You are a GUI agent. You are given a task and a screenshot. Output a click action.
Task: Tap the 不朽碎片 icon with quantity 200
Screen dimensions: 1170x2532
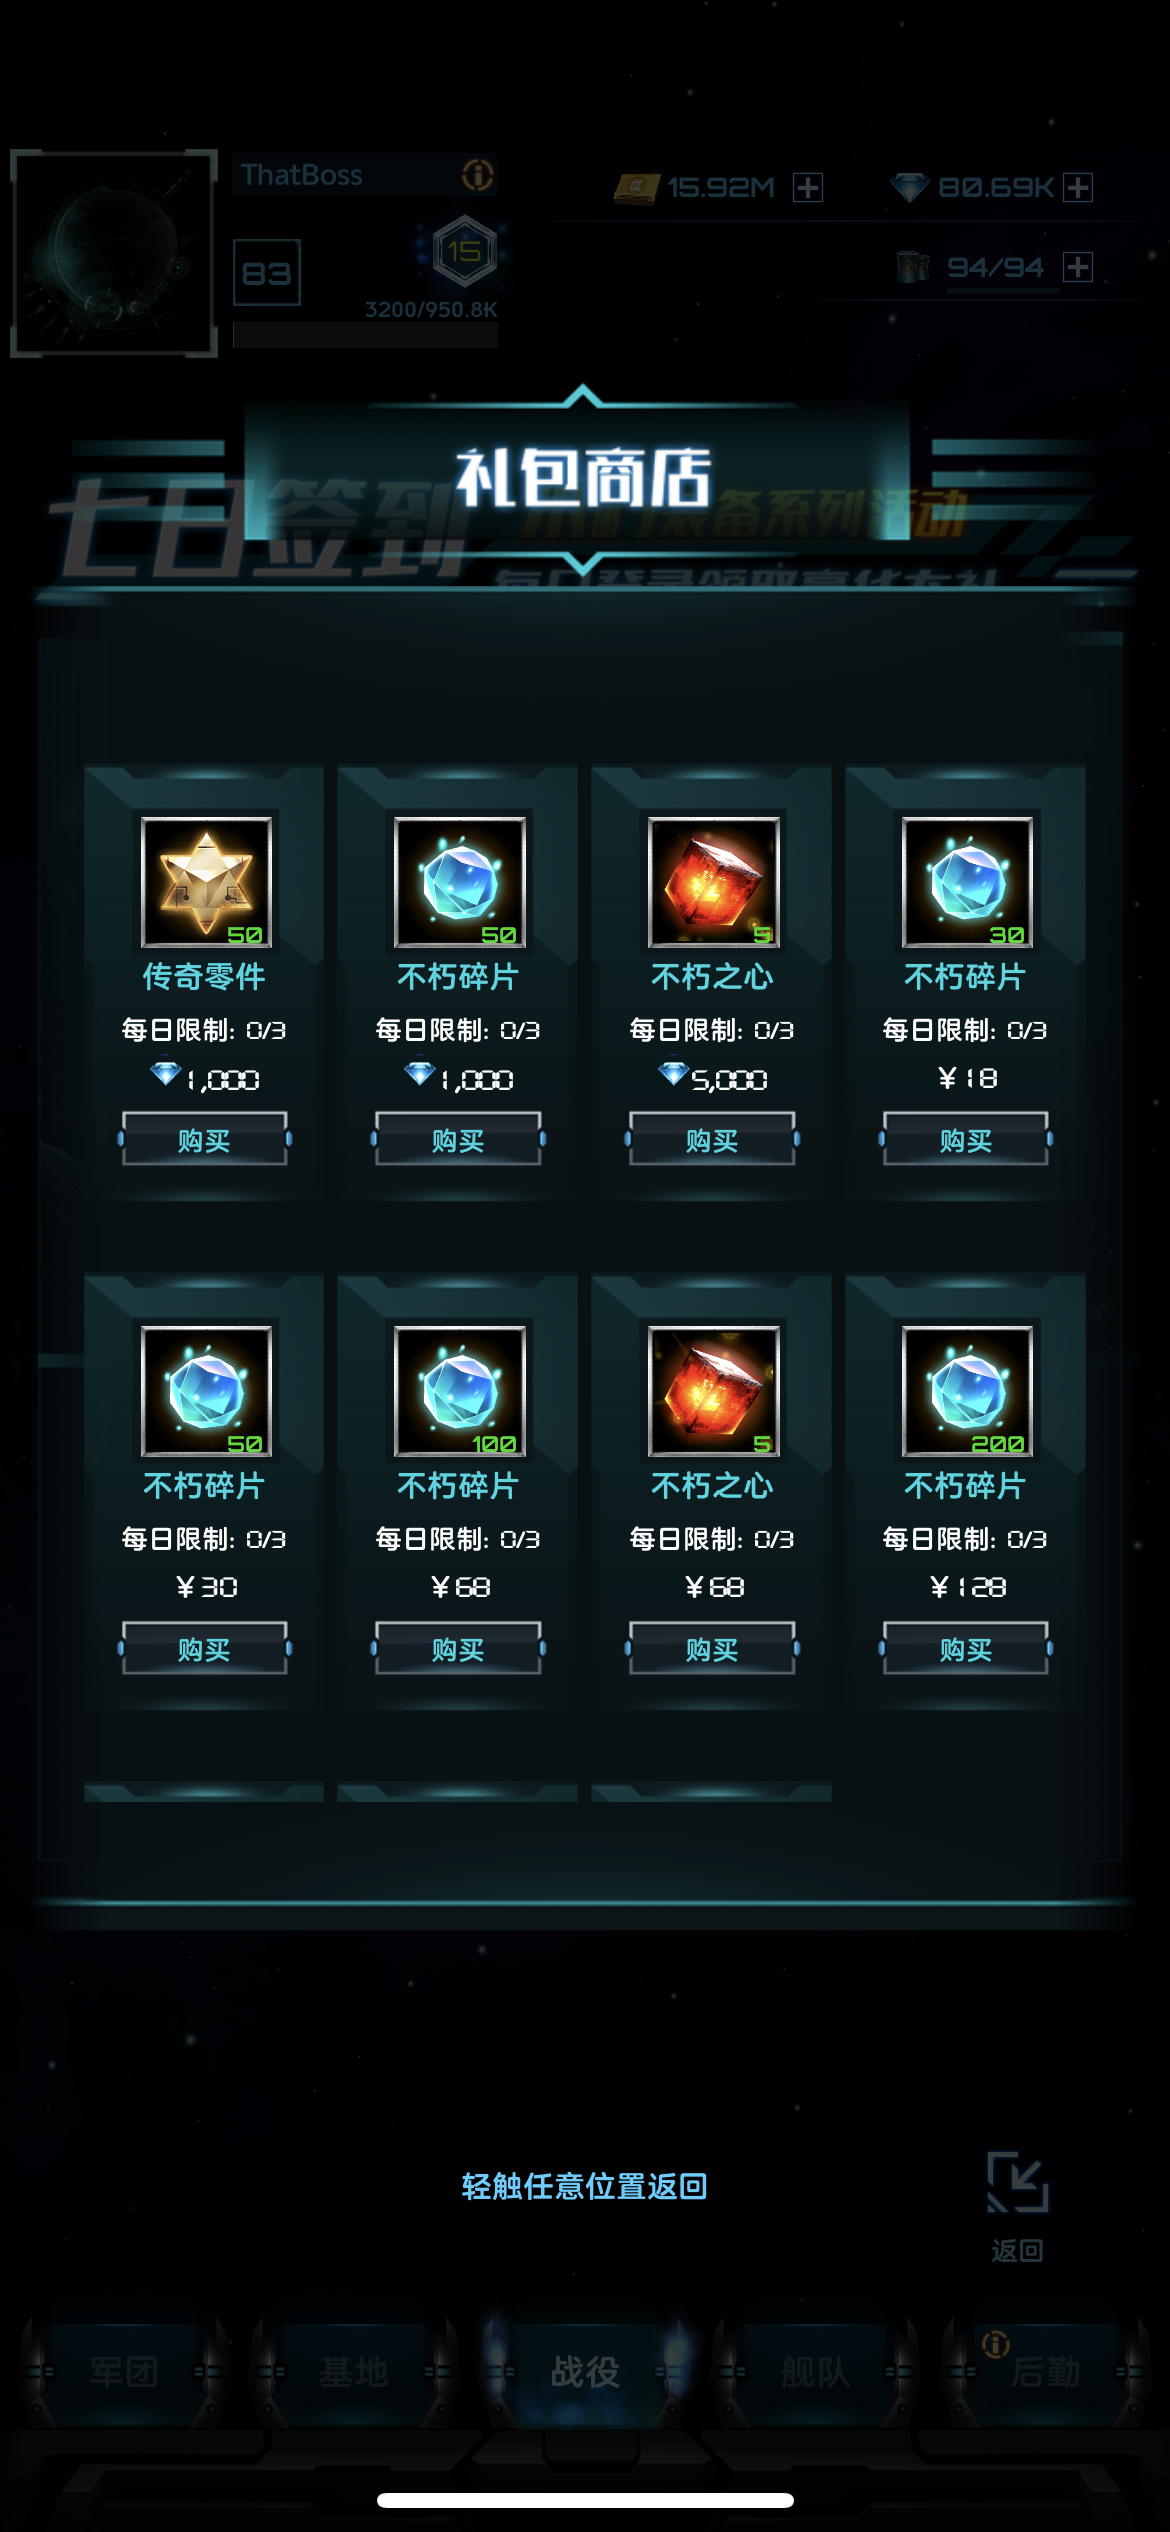pos(967,1390)
